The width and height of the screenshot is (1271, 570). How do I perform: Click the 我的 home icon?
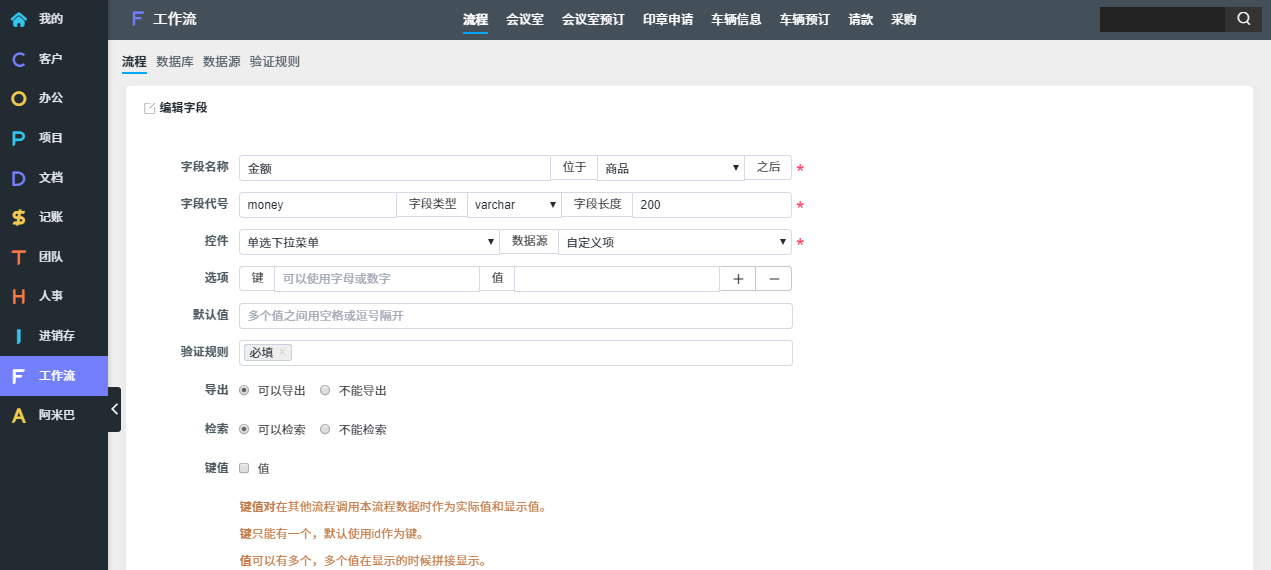pos(19,19)
